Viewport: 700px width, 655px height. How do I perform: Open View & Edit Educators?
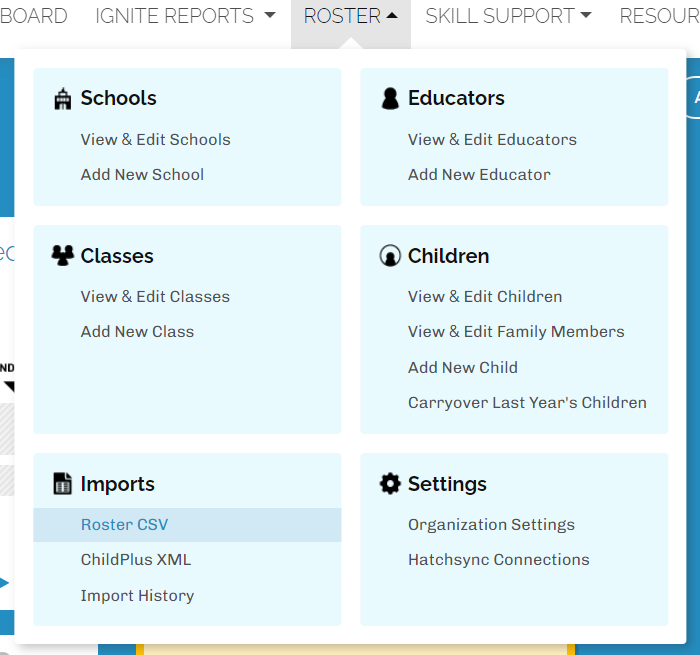pos(492,140)
